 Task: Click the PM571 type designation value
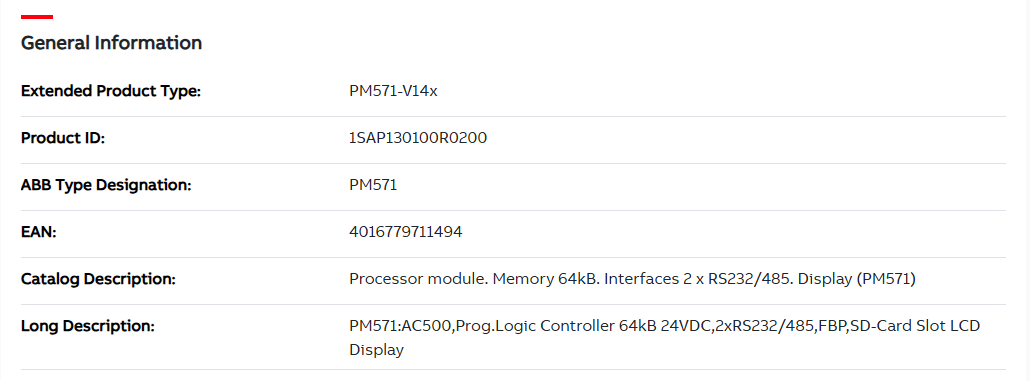[x=373, y=185]
